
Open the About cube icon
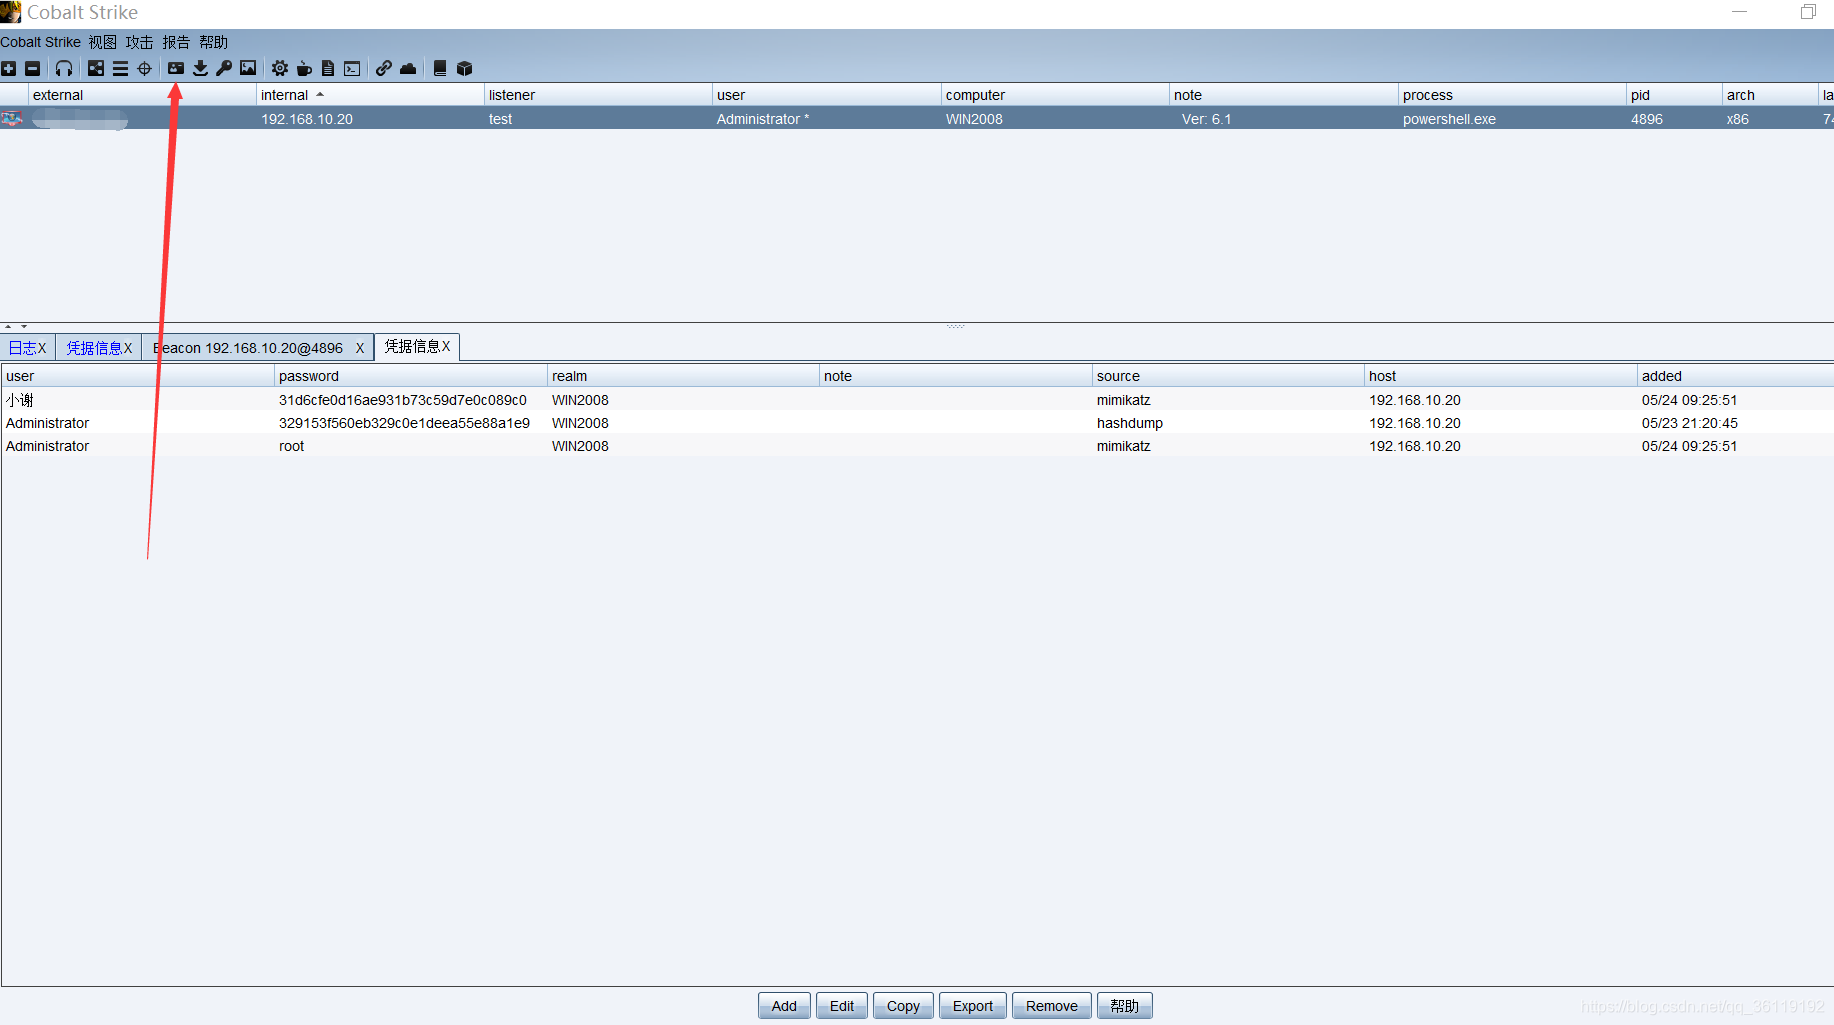(464, 68)
